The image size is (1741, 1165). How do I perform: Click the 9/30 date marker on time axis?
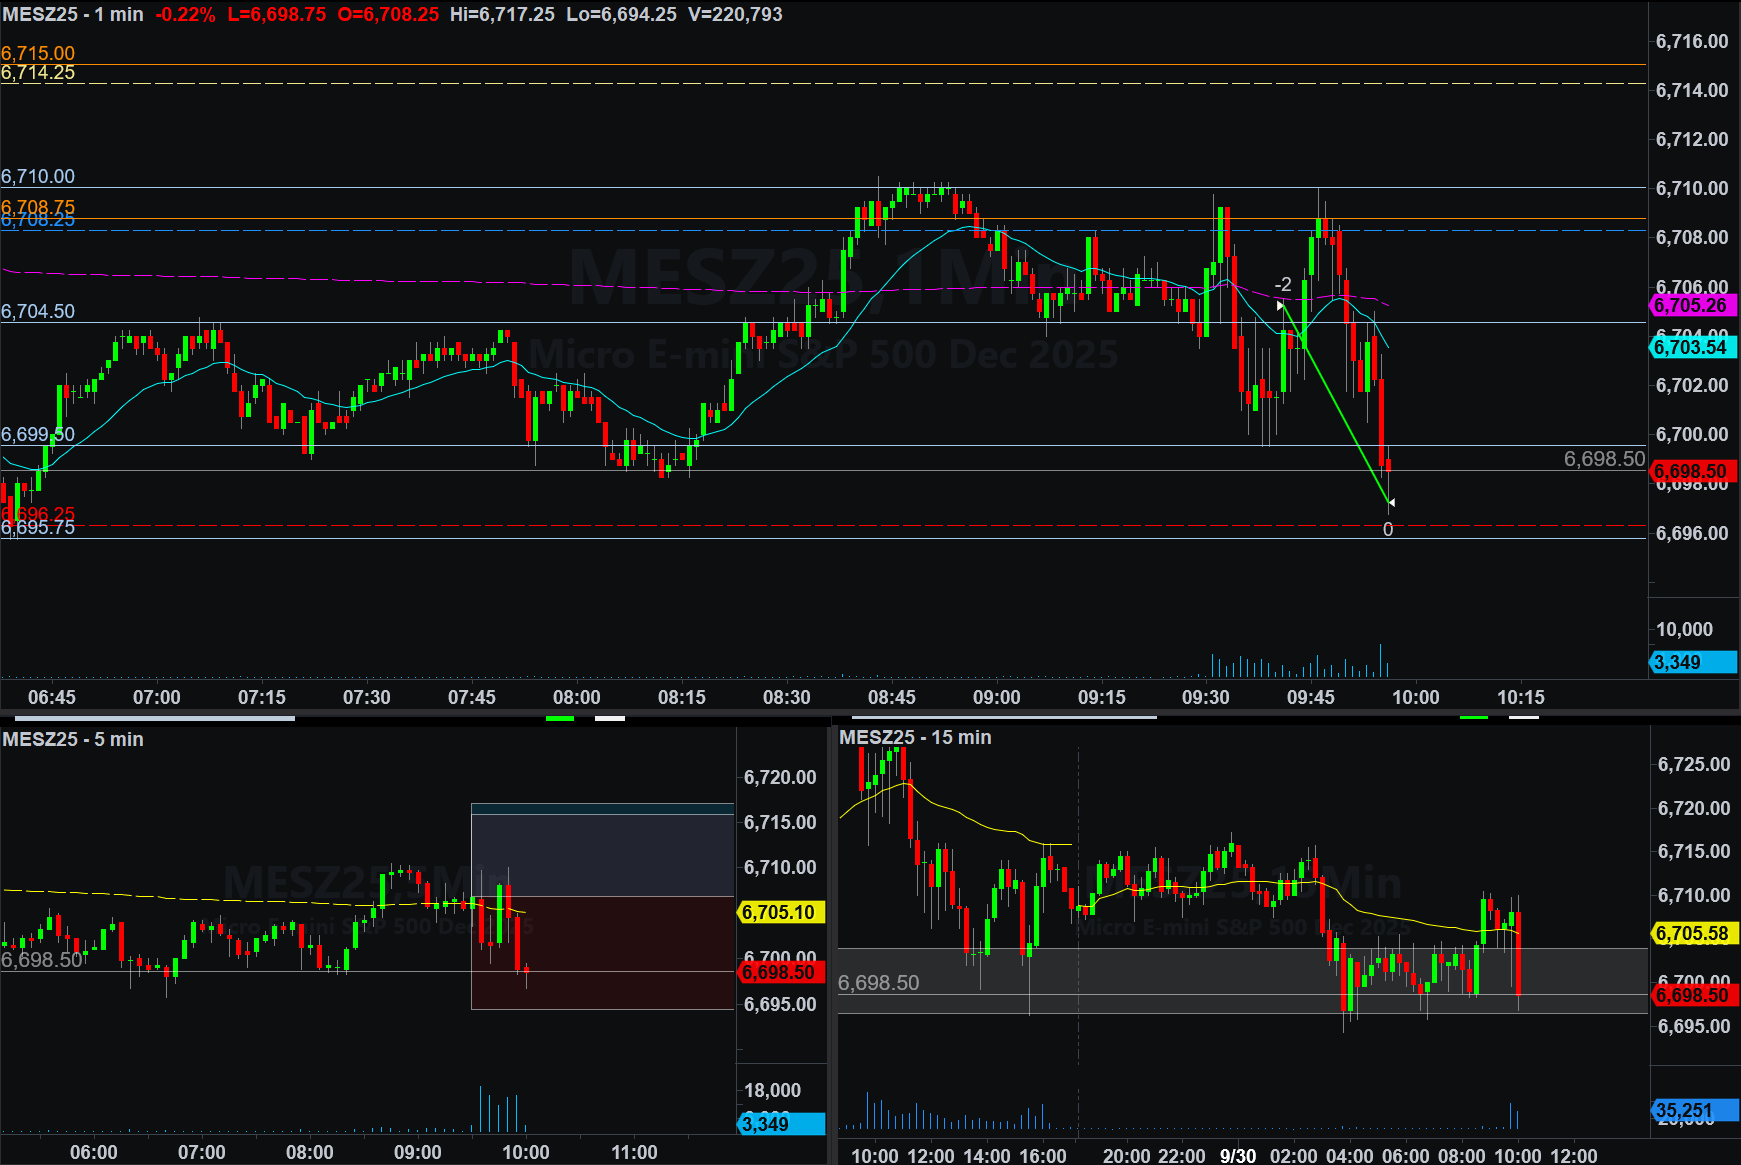click(x=1237, y=1155)
